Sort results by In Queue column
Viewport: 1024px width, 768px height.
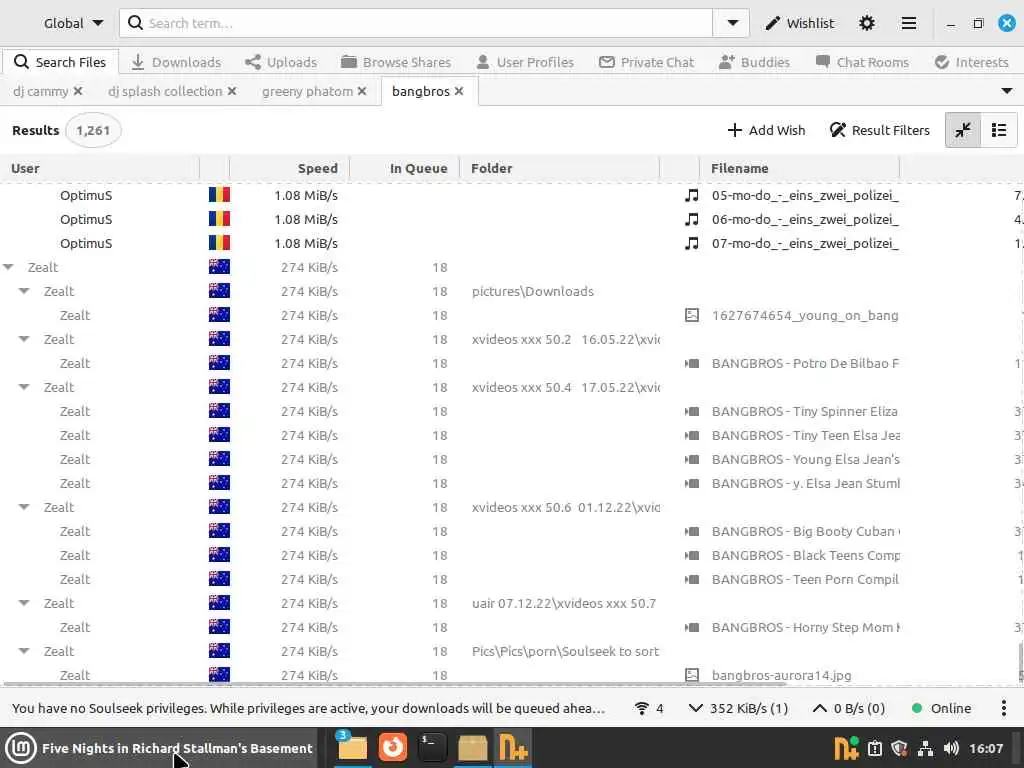pos(405,168)
